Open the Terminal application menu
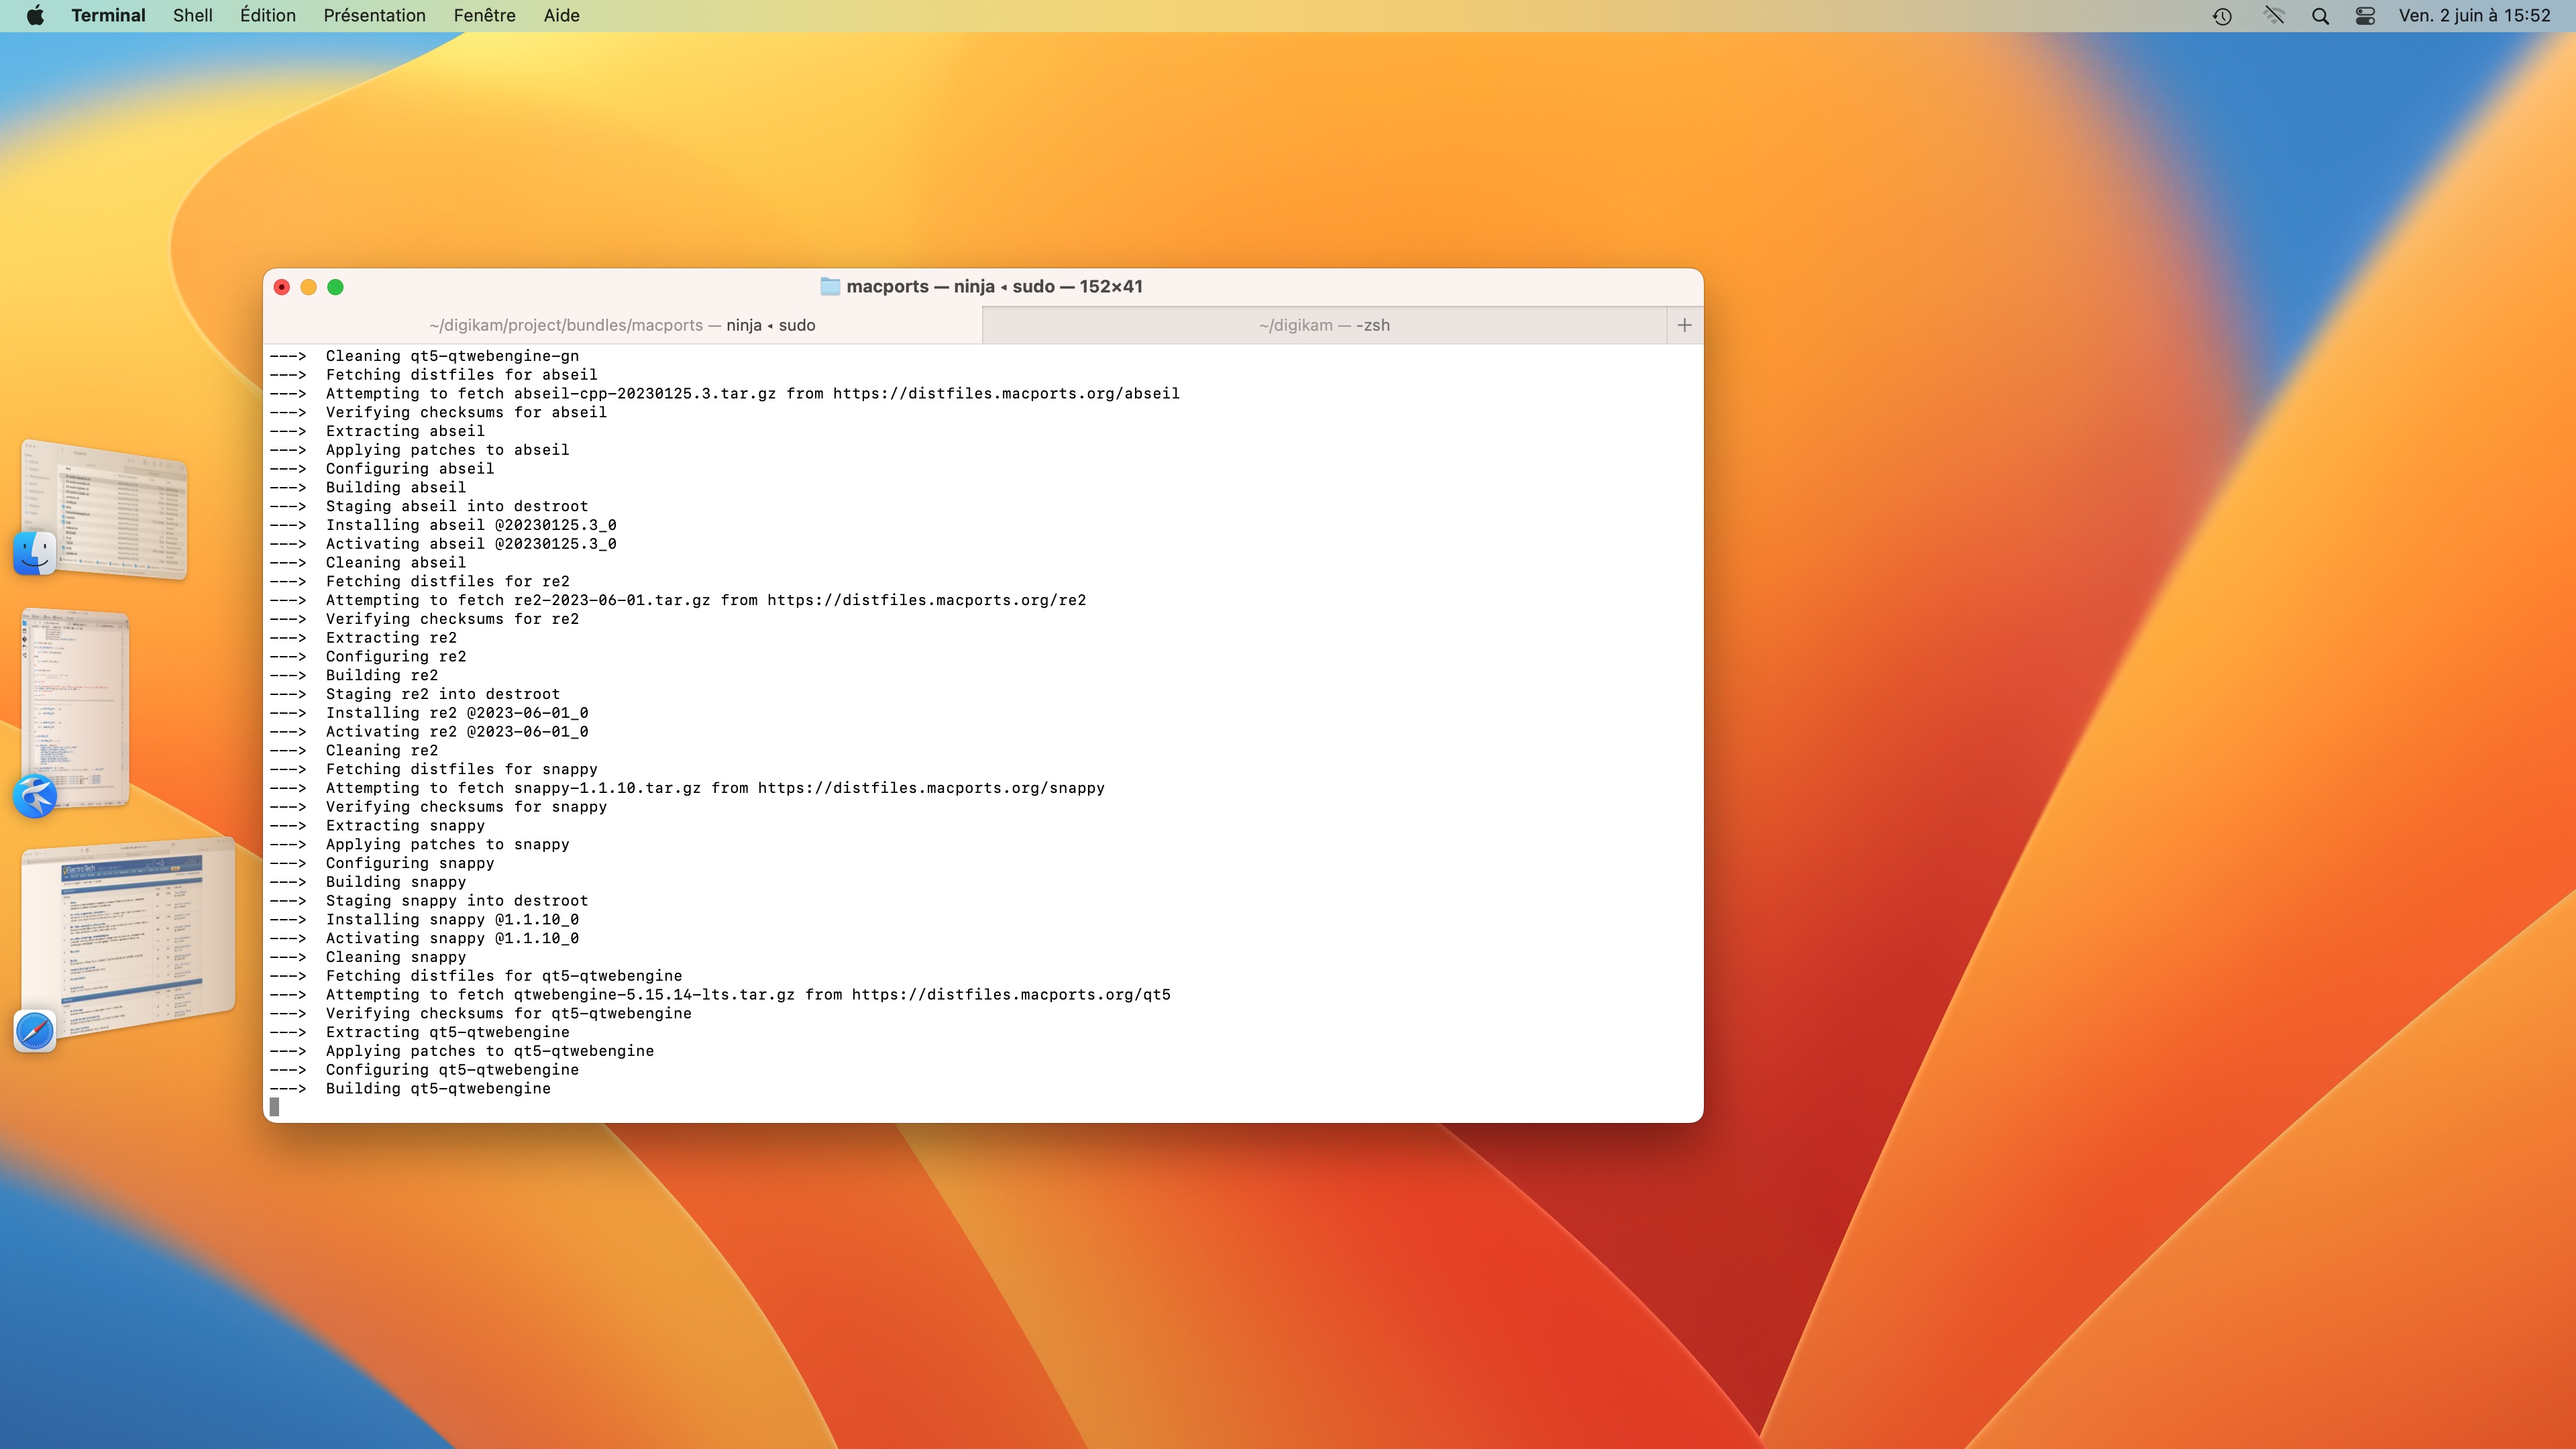 tap(108, 15)
